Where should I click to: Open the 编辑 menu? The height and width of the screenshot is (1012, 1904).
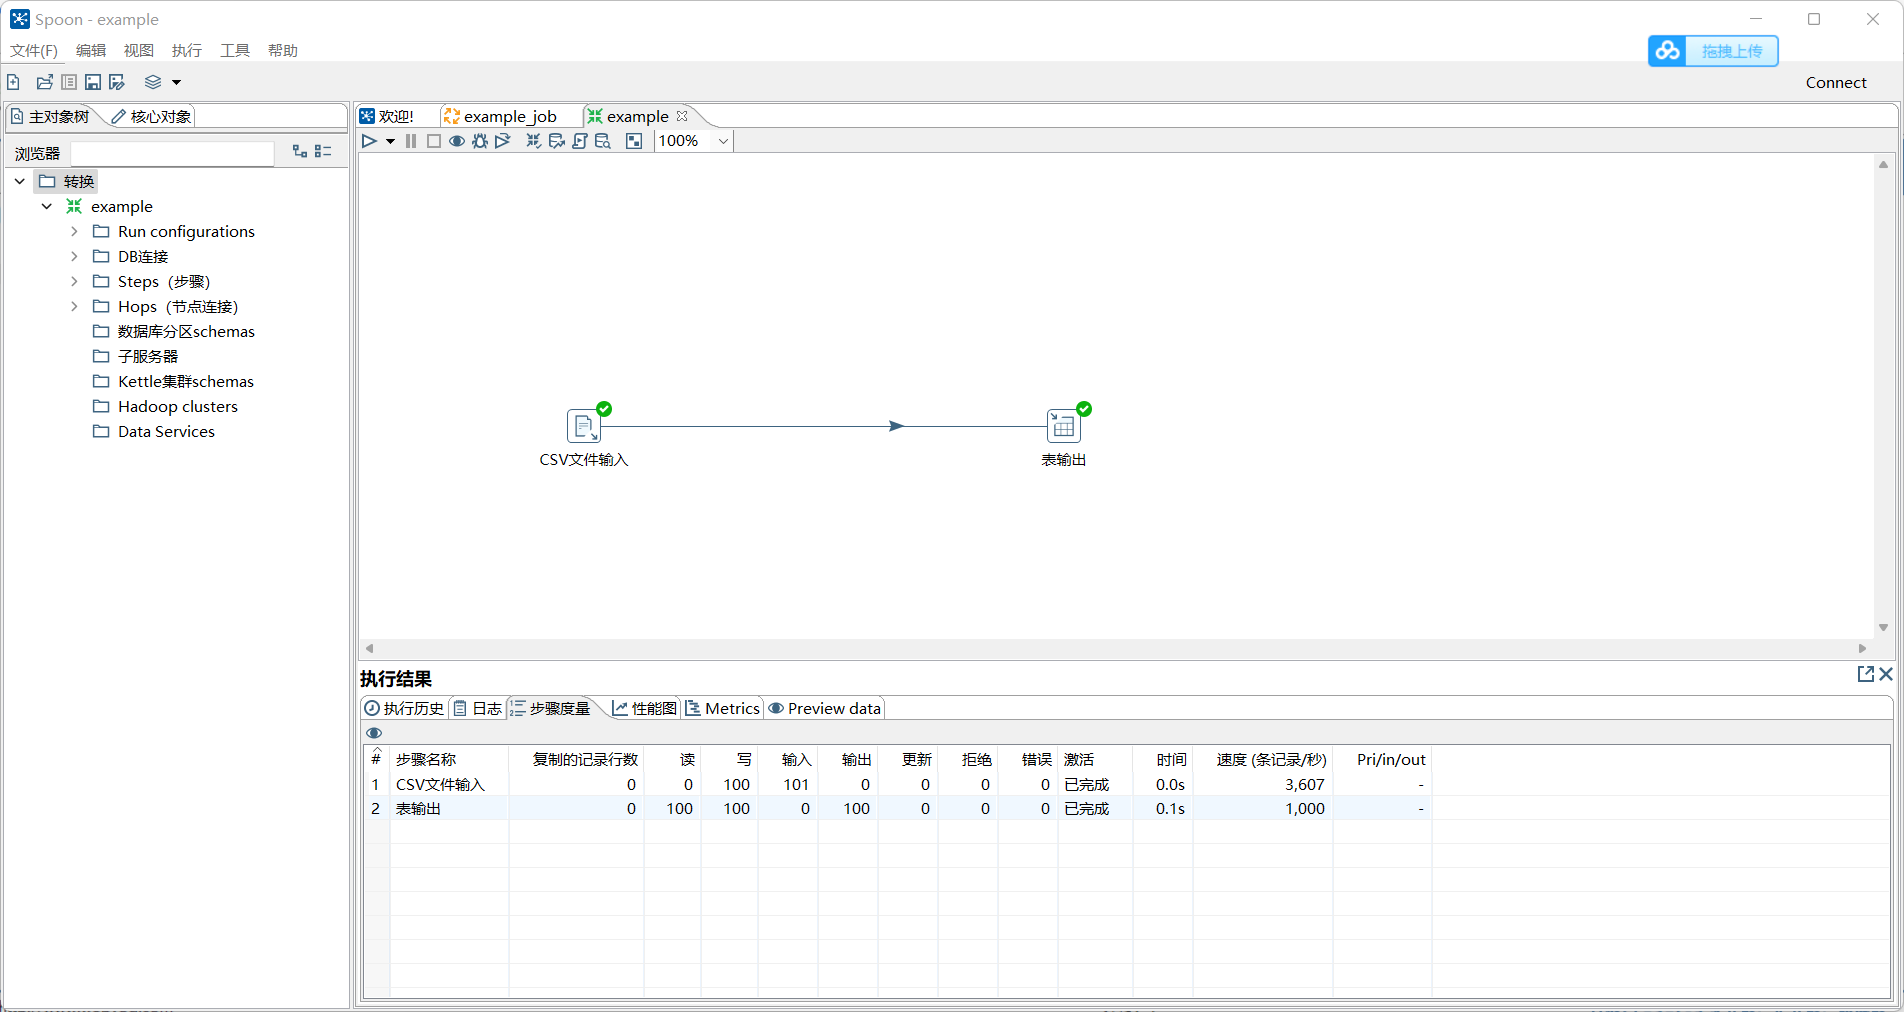(x=91, y=50)
